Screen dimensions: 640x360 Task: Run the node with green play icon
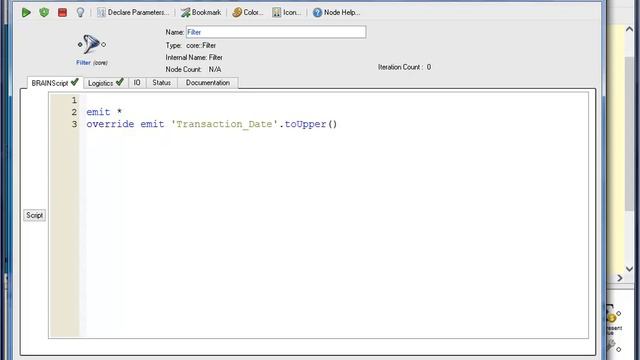(26, 13)
